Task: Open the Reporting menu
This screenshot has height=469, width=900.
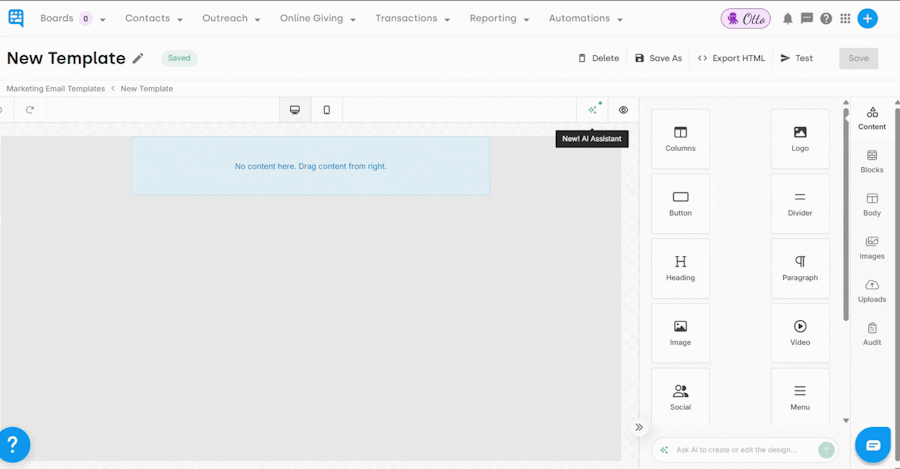Action: 493,18
